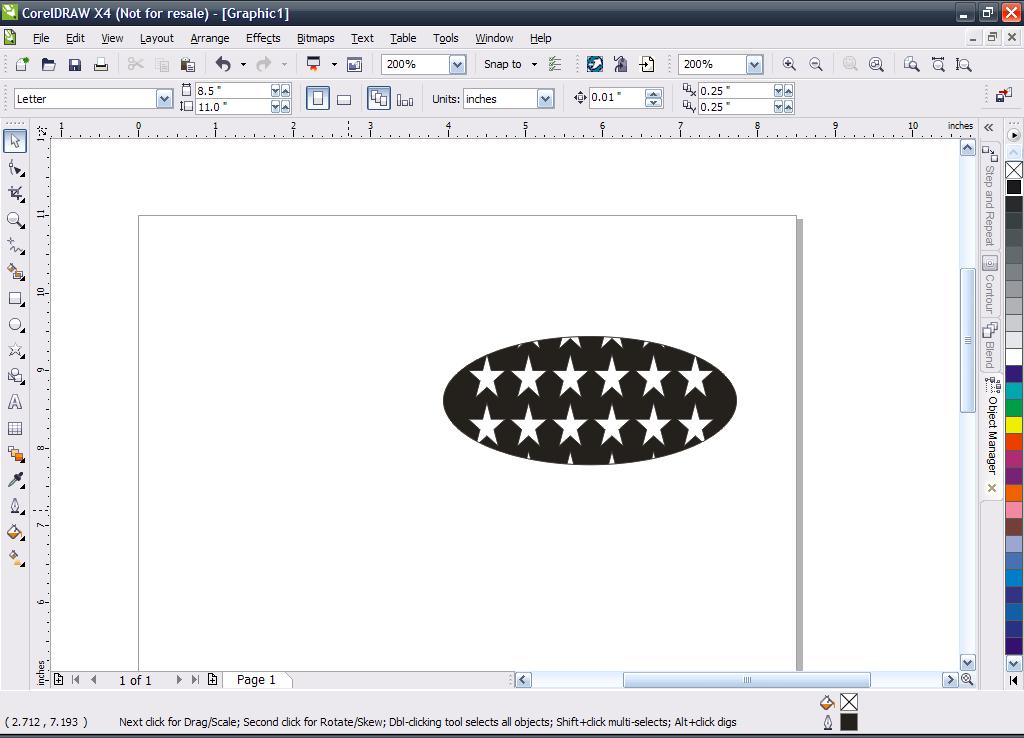Select the Table tool
1024x738 pixels.
[x=15, y=429]
